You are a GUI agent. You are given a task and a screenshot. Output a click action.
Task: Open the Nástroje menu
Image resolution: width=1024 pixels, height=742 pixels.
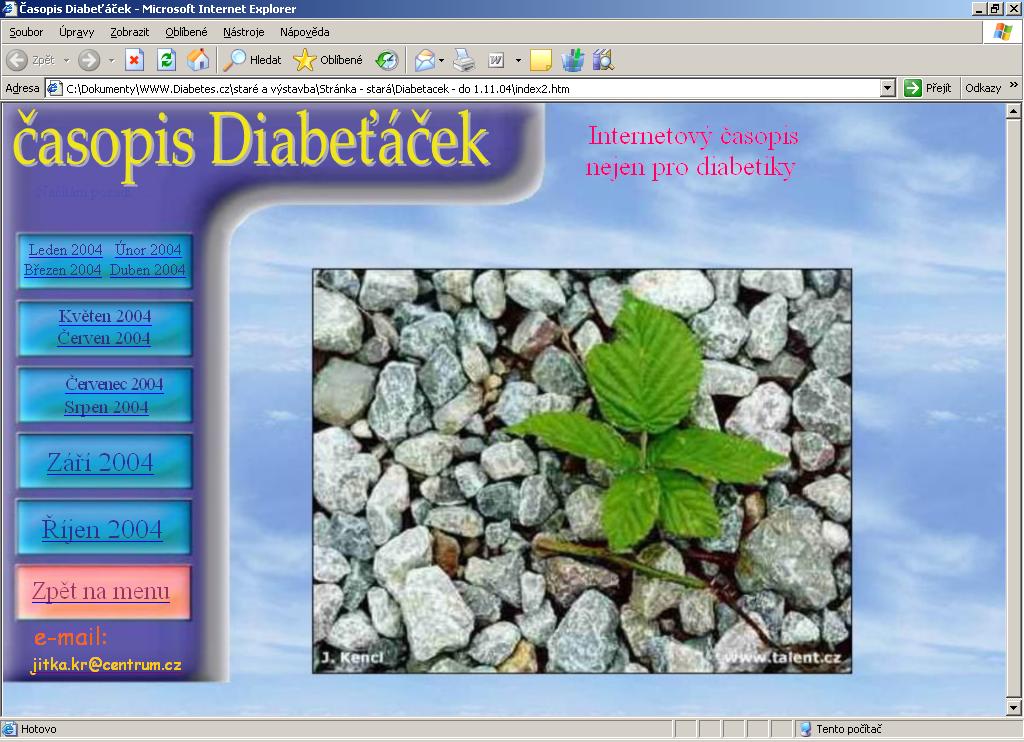[244, 32]
